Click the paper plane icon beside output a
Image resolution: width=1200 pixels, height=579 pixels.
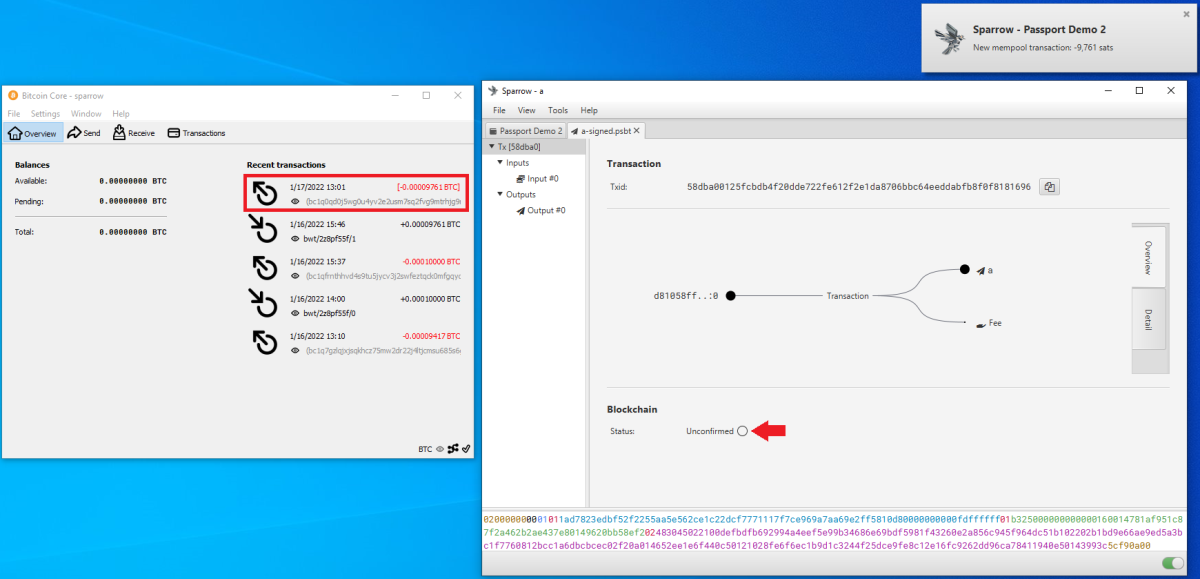pos(981,271)
